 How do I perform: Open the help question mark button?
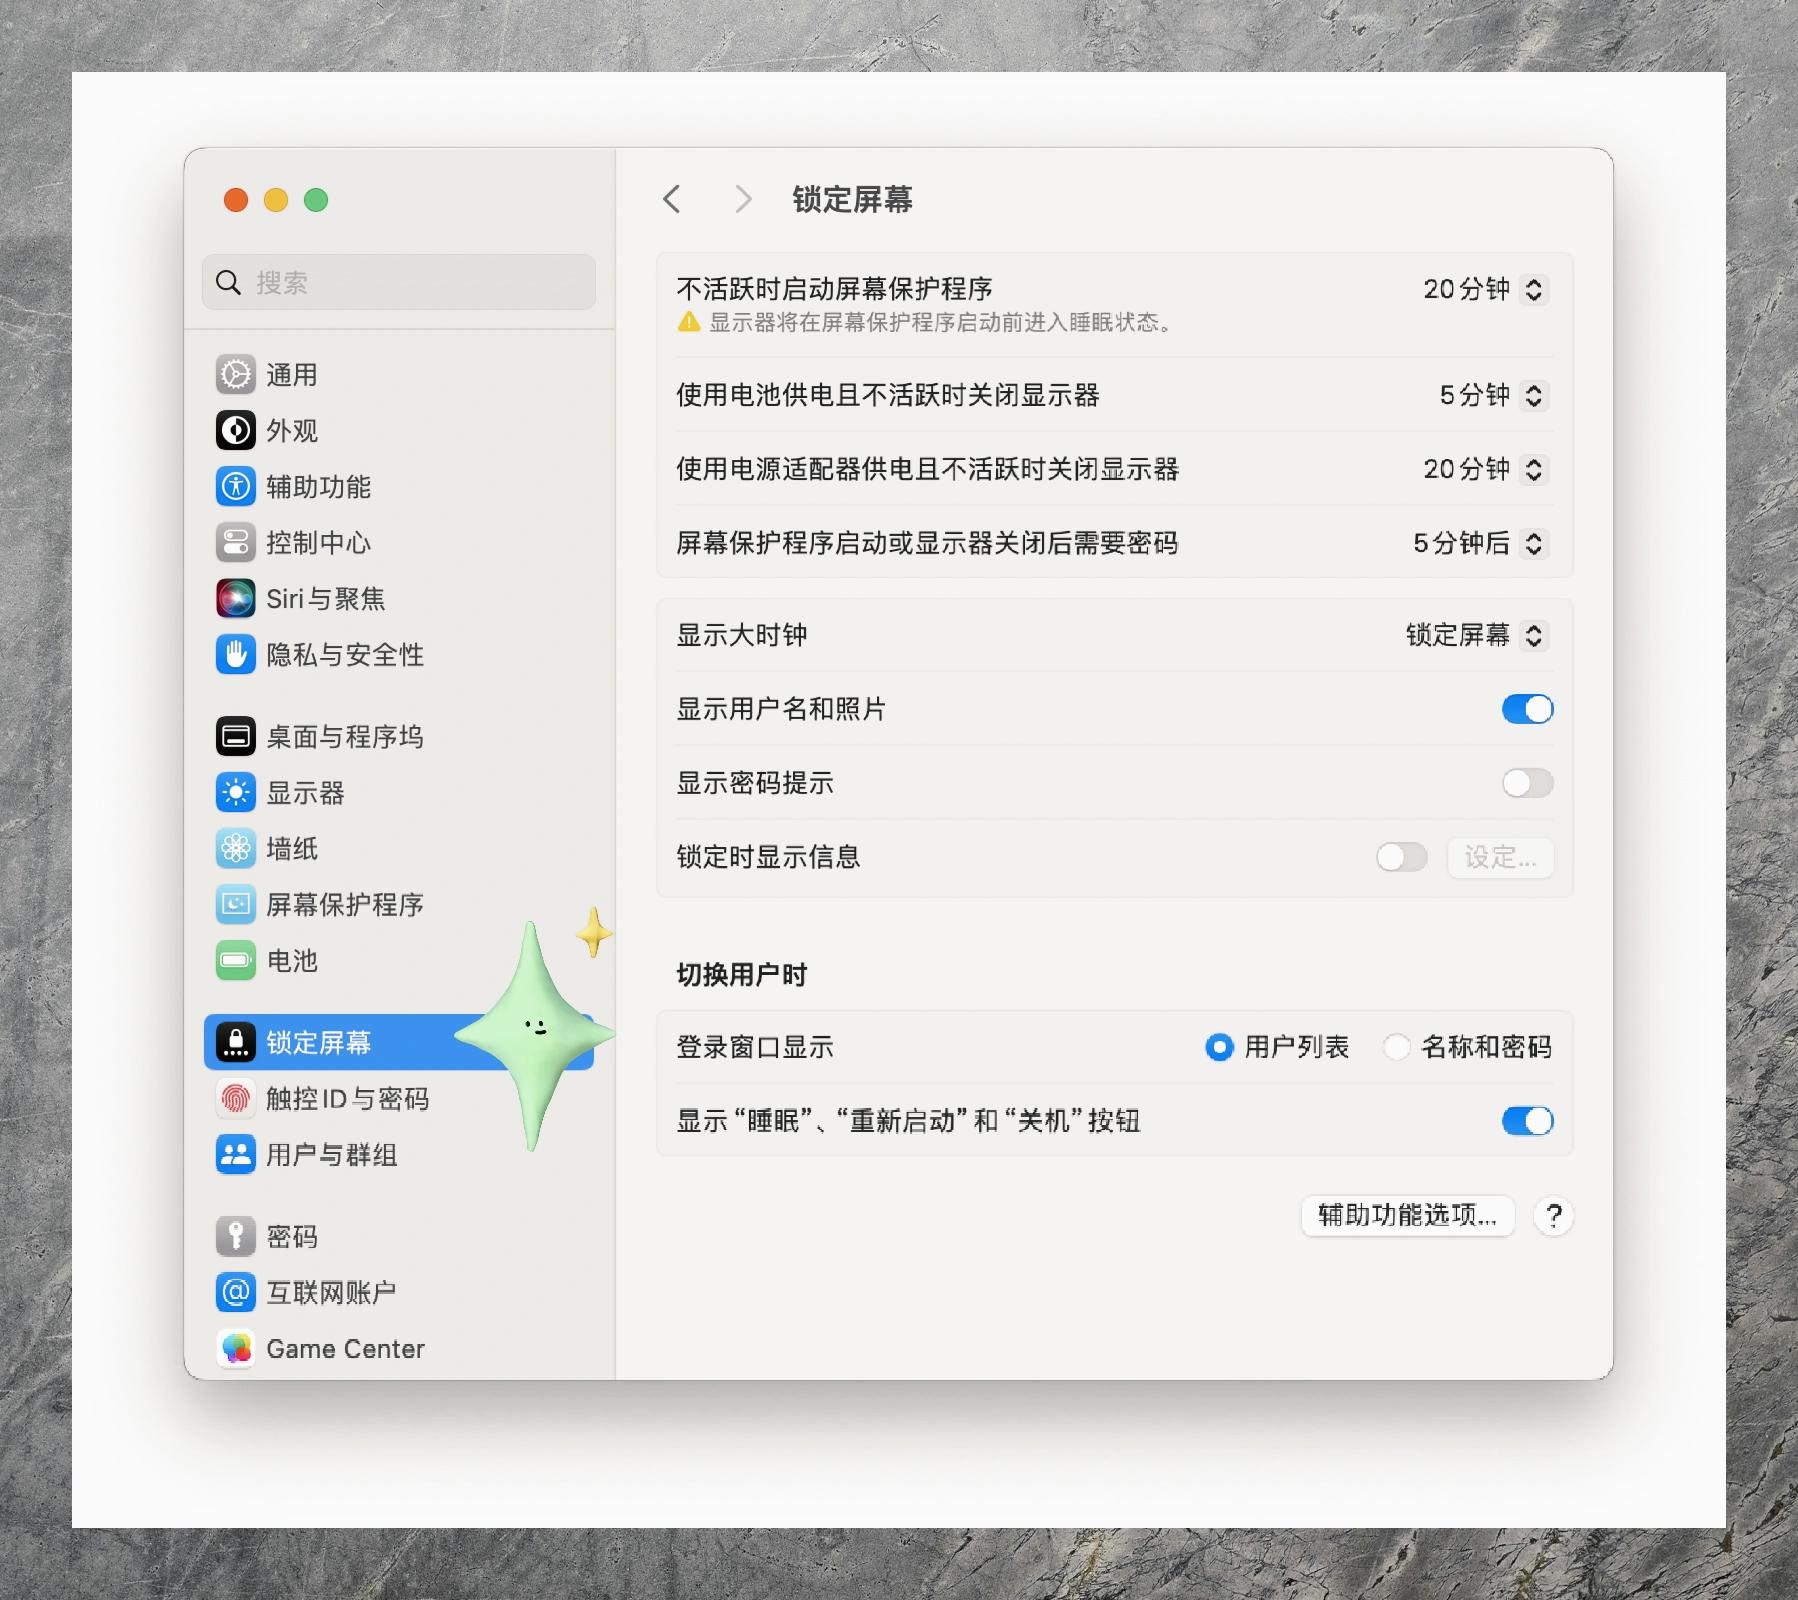[1553, 1216]
